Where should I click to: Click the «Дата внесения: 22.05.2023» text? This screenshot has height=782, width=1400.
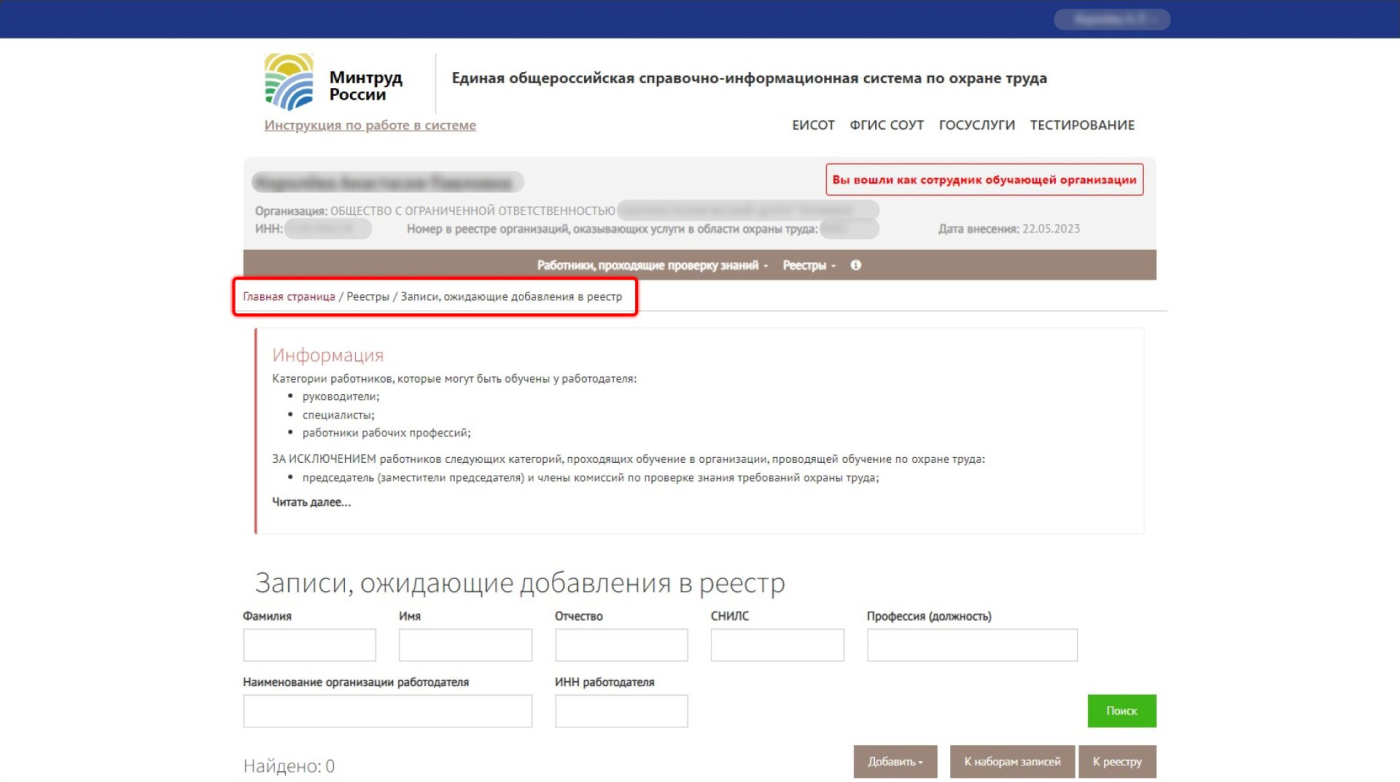pos(1009,229)
